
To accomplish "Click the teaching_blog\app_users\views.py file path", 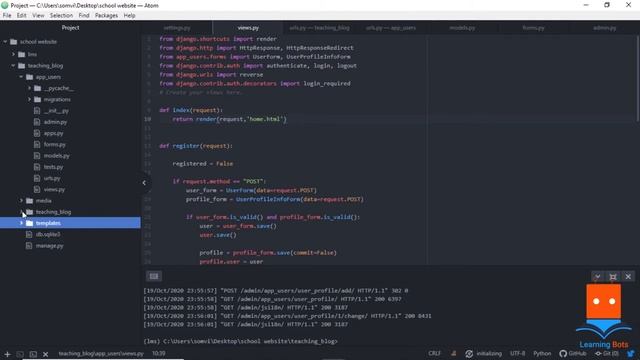I will tap(100, 353).
